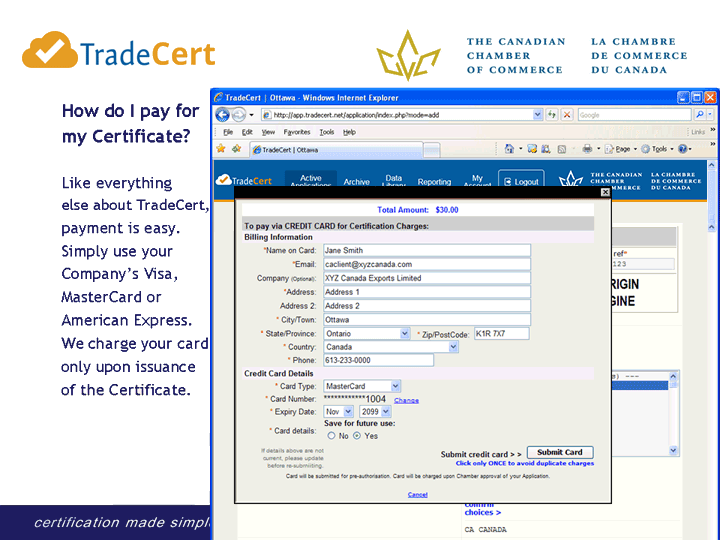
Task: Open the Print options dropdown arrow
Action: pos(598,149)
